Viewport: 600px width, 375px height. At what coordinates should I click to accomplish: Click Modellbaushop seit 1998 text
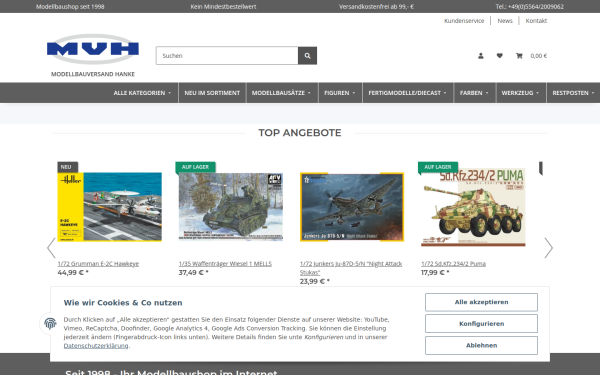coord(70,7)
